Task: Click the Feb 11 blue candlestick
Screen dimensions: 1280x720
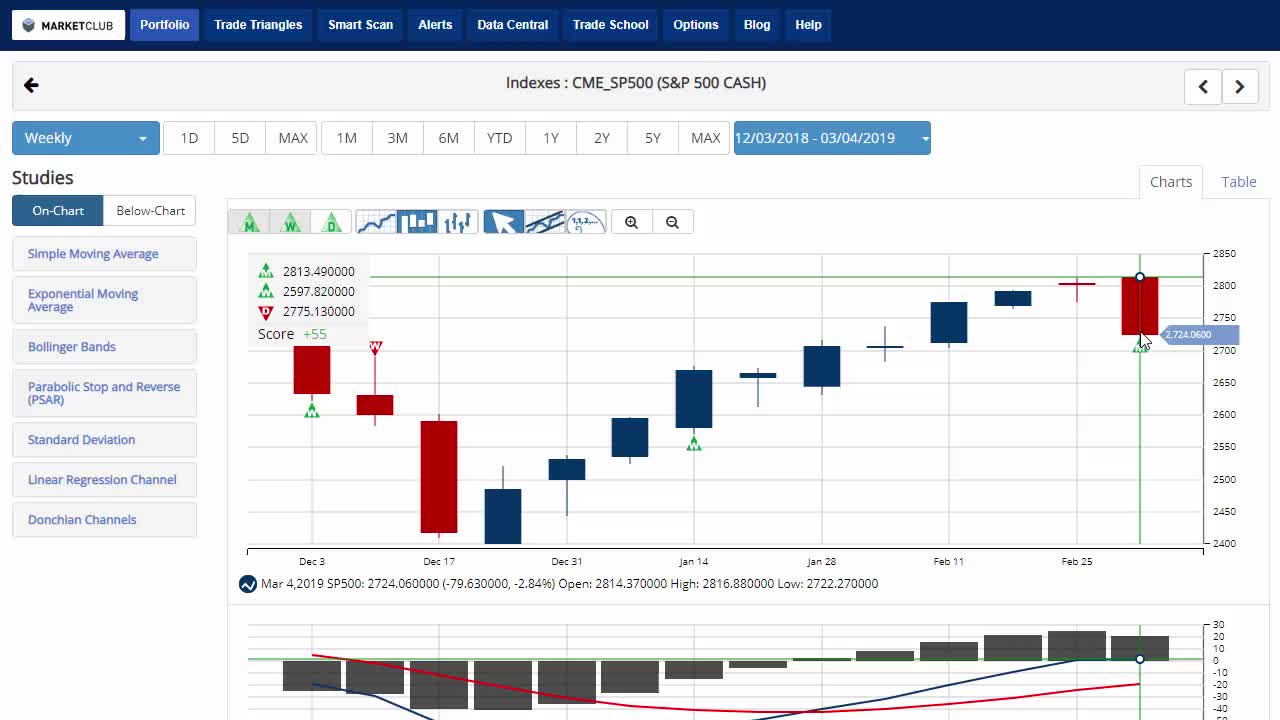Action: pos(949,322)
